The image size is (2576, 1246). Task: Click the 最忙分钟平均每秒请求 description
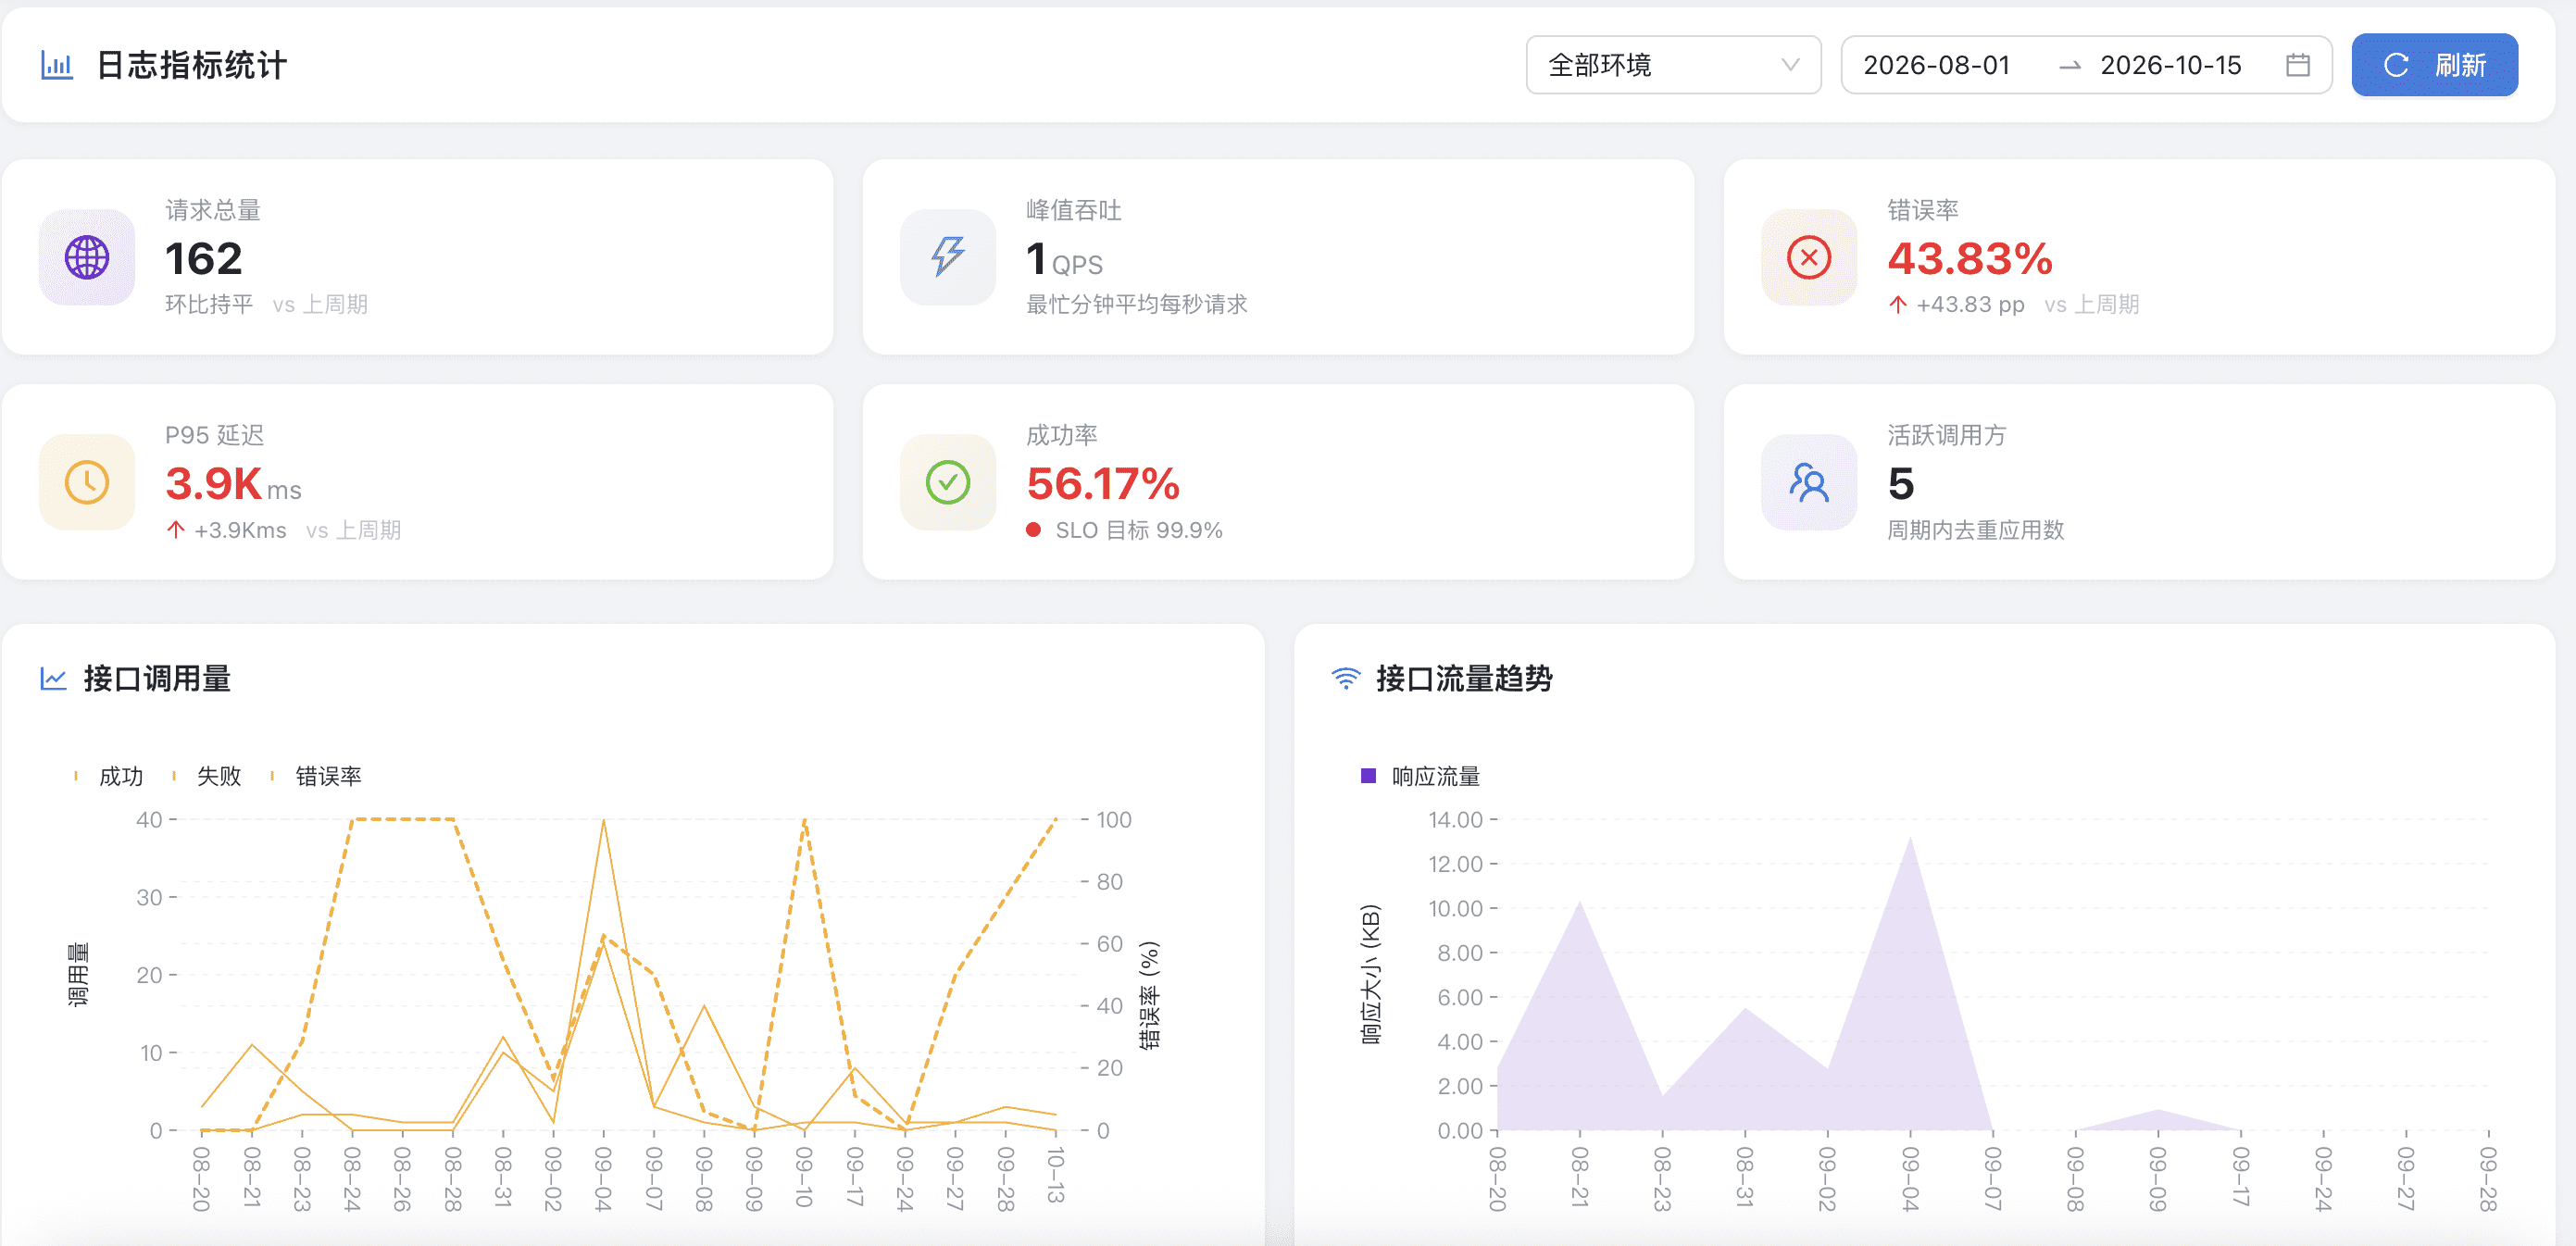pyautogui.click(x=1137, y=304)
